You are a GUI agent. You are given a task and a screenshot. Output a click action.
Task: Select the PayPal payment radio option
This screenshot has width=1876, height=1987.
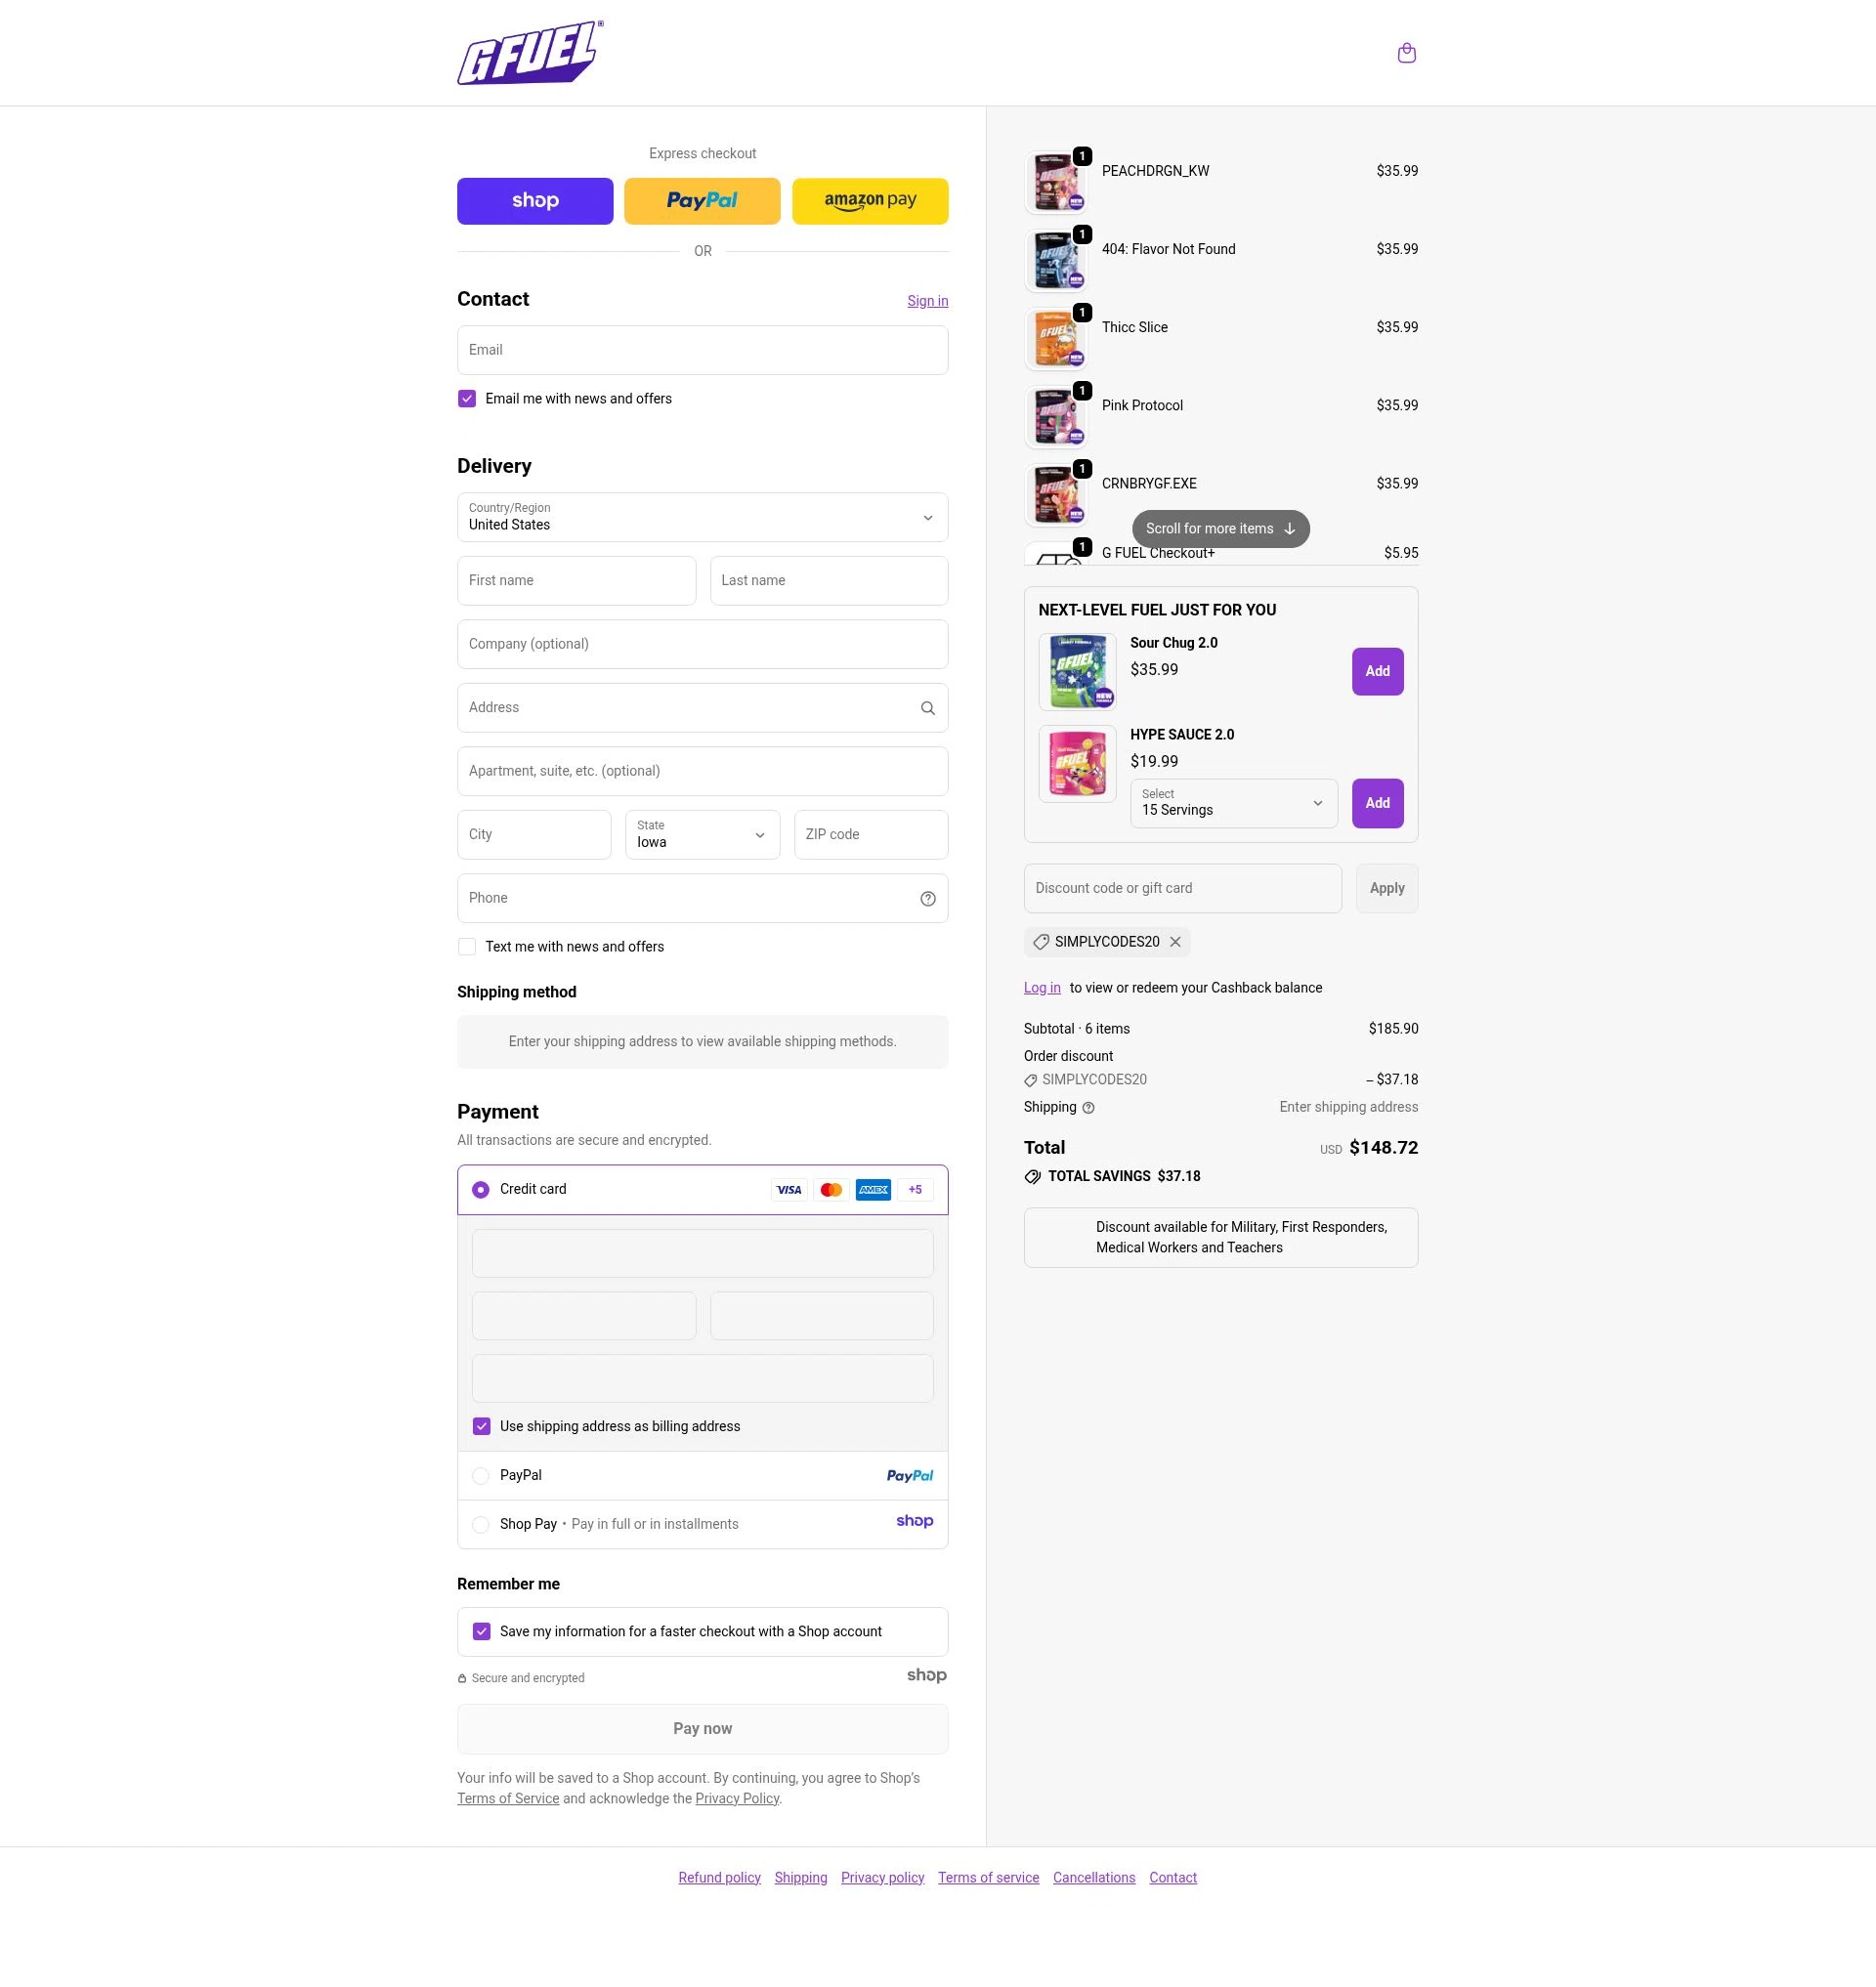(x=481, y=1476)
